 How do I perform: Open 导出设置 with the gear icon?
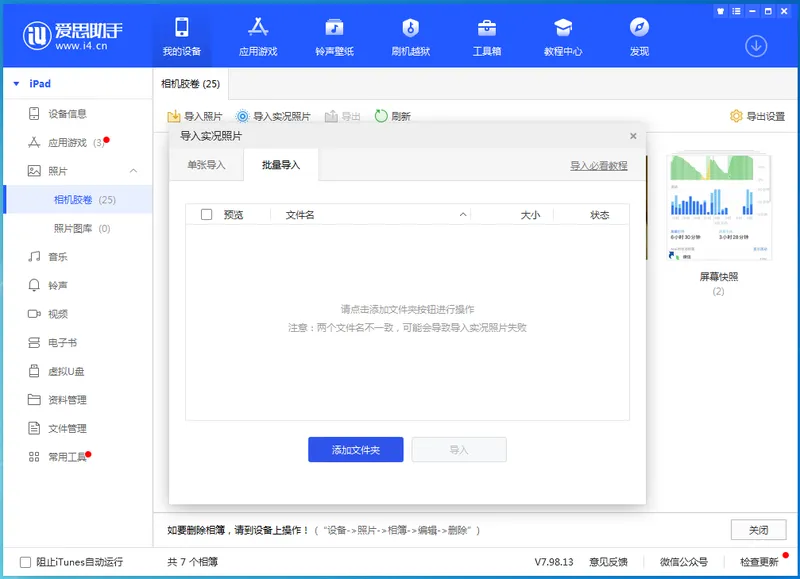[757, 116]
